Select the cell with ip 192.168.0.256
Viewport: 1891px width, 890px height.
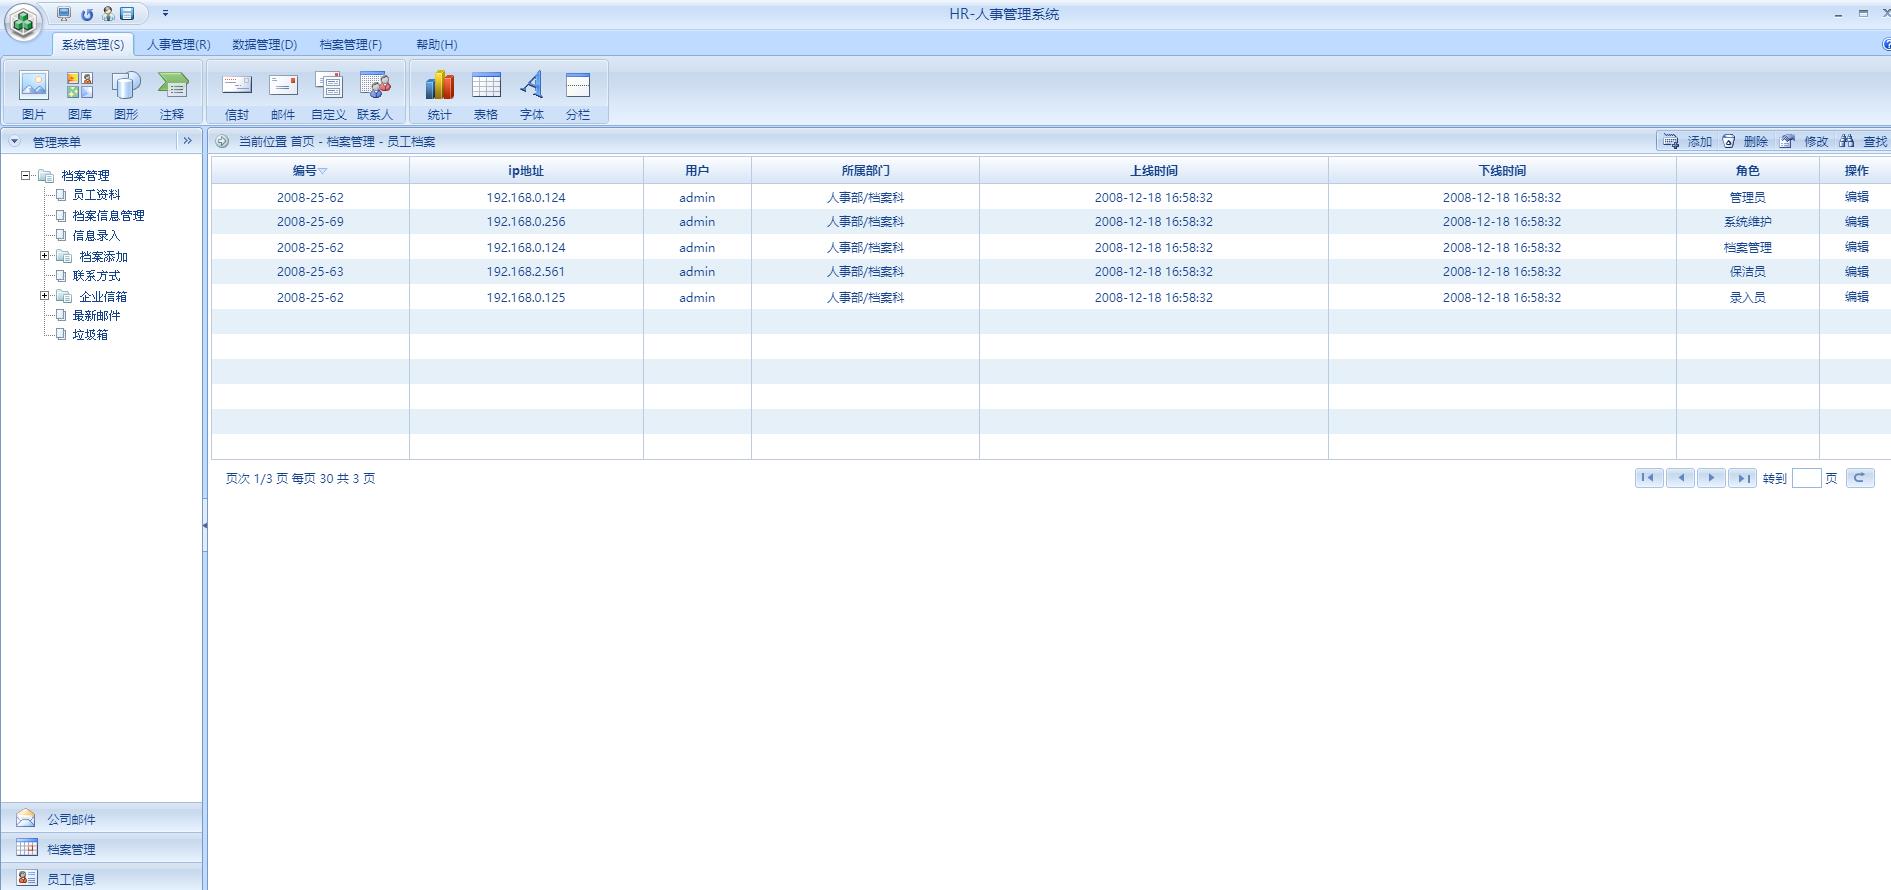click(x=526, y=222)
